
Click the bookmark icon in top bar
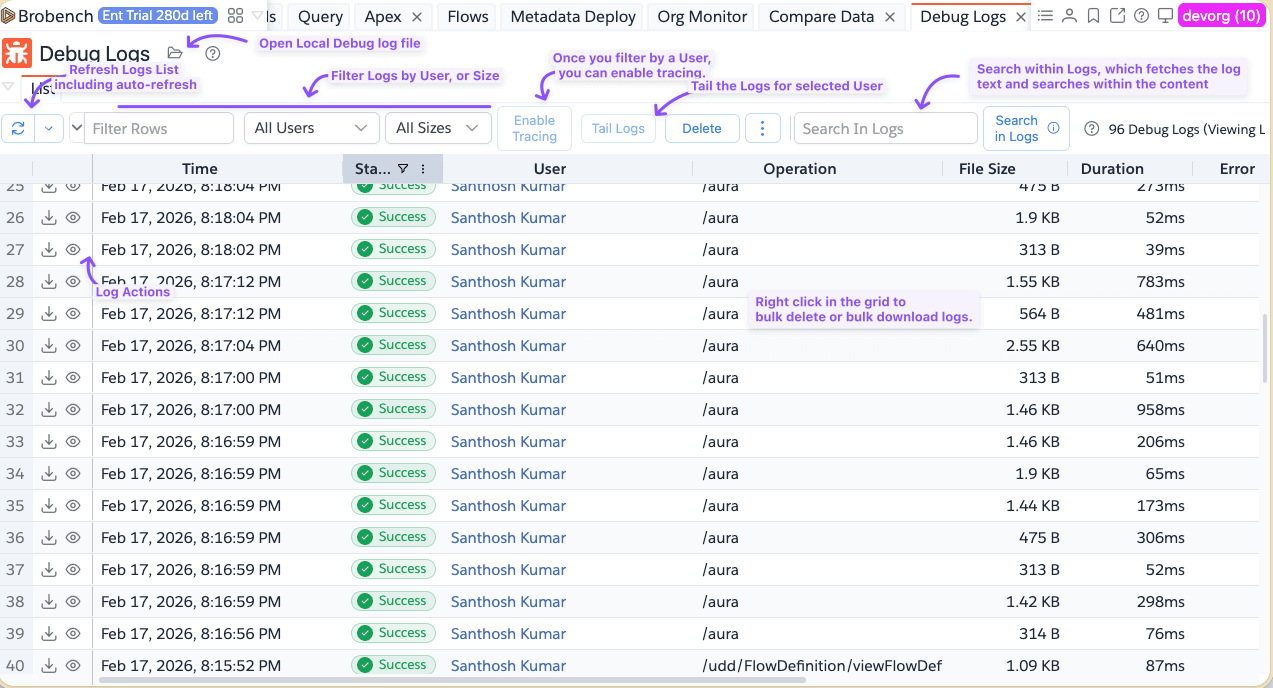(1093, 16)
